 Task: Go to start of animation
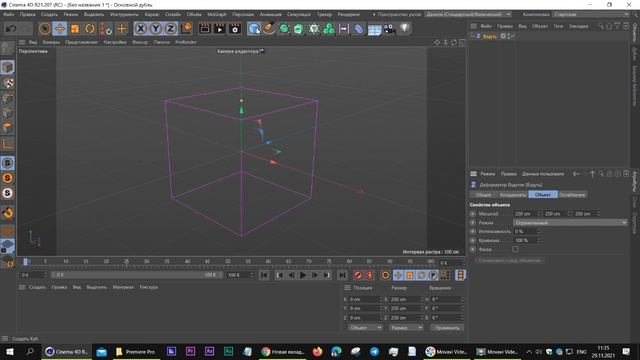point(264,276)
